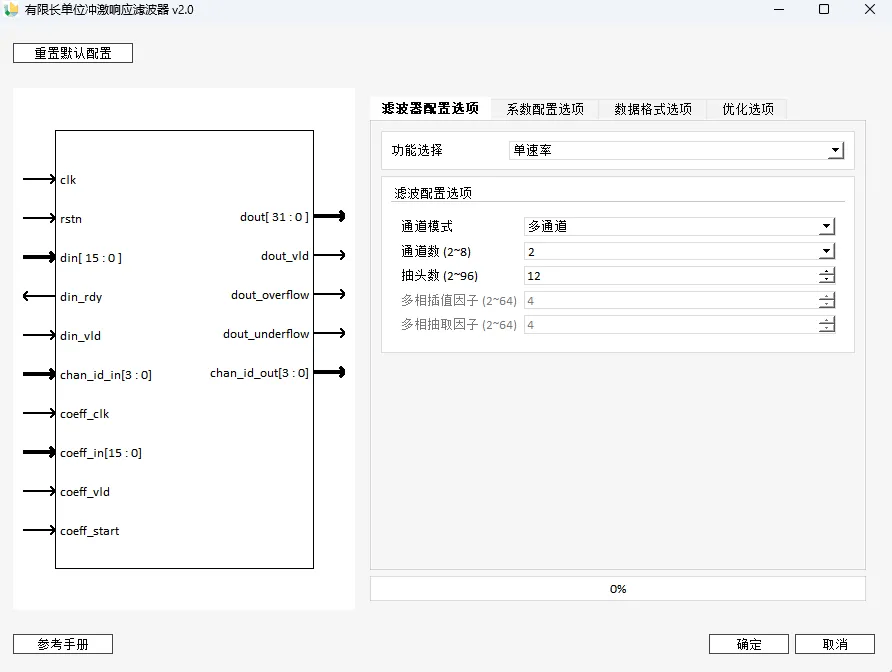Click the chan_id_in[3 : 0] port label
892x672 pixels.
point(106,375)
